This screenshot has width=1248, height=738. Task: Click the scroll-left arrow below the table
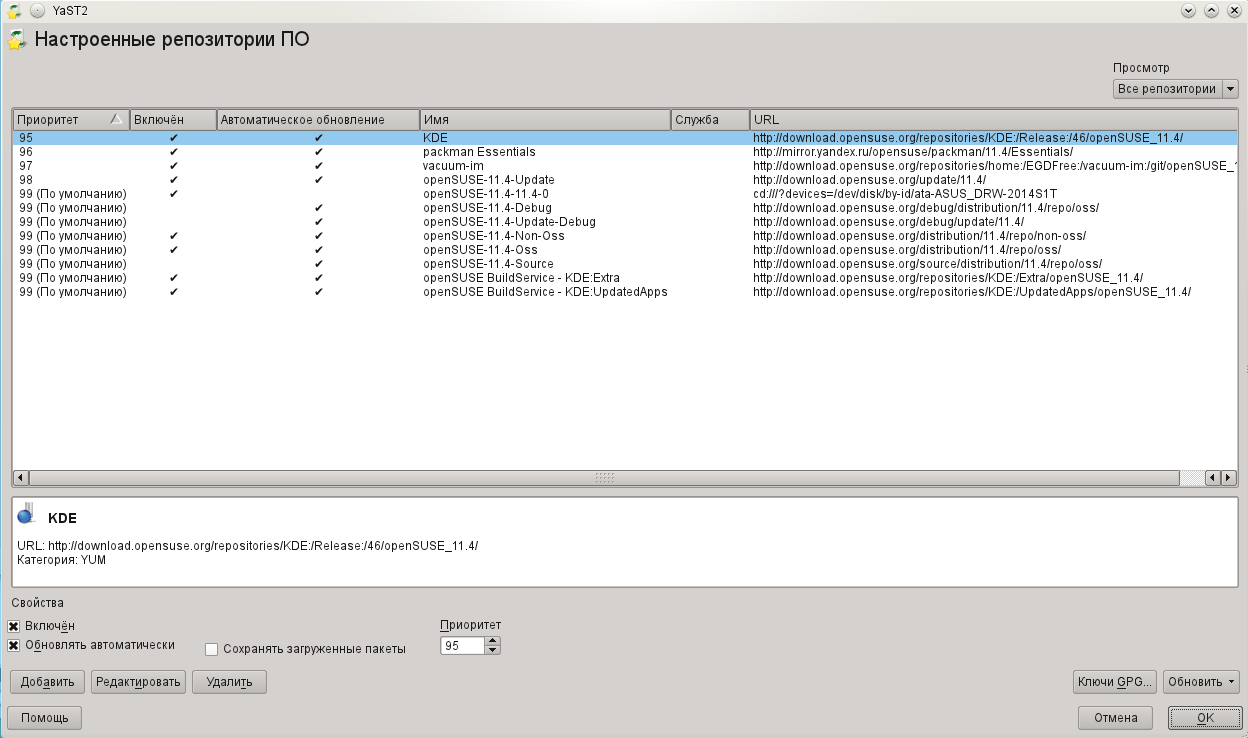[19, 478]
